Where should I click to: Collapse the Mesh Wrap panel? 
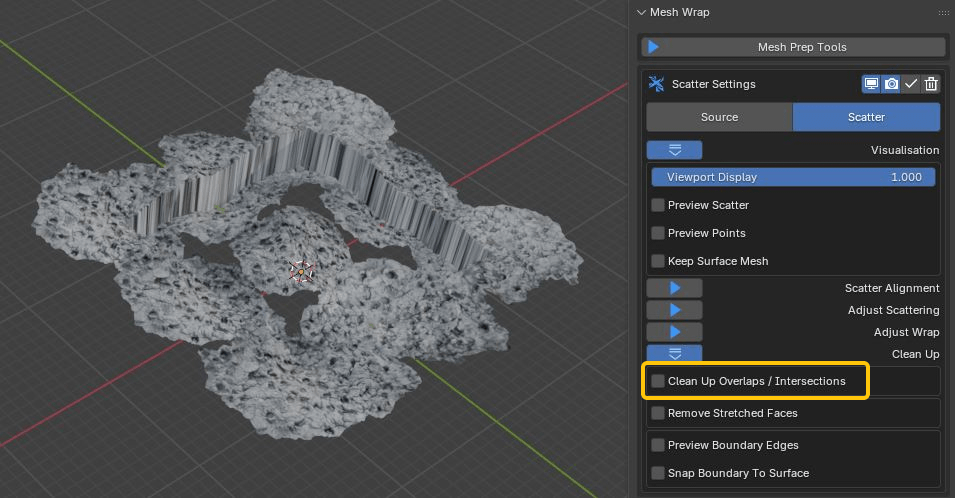click(x=643, y=12)
